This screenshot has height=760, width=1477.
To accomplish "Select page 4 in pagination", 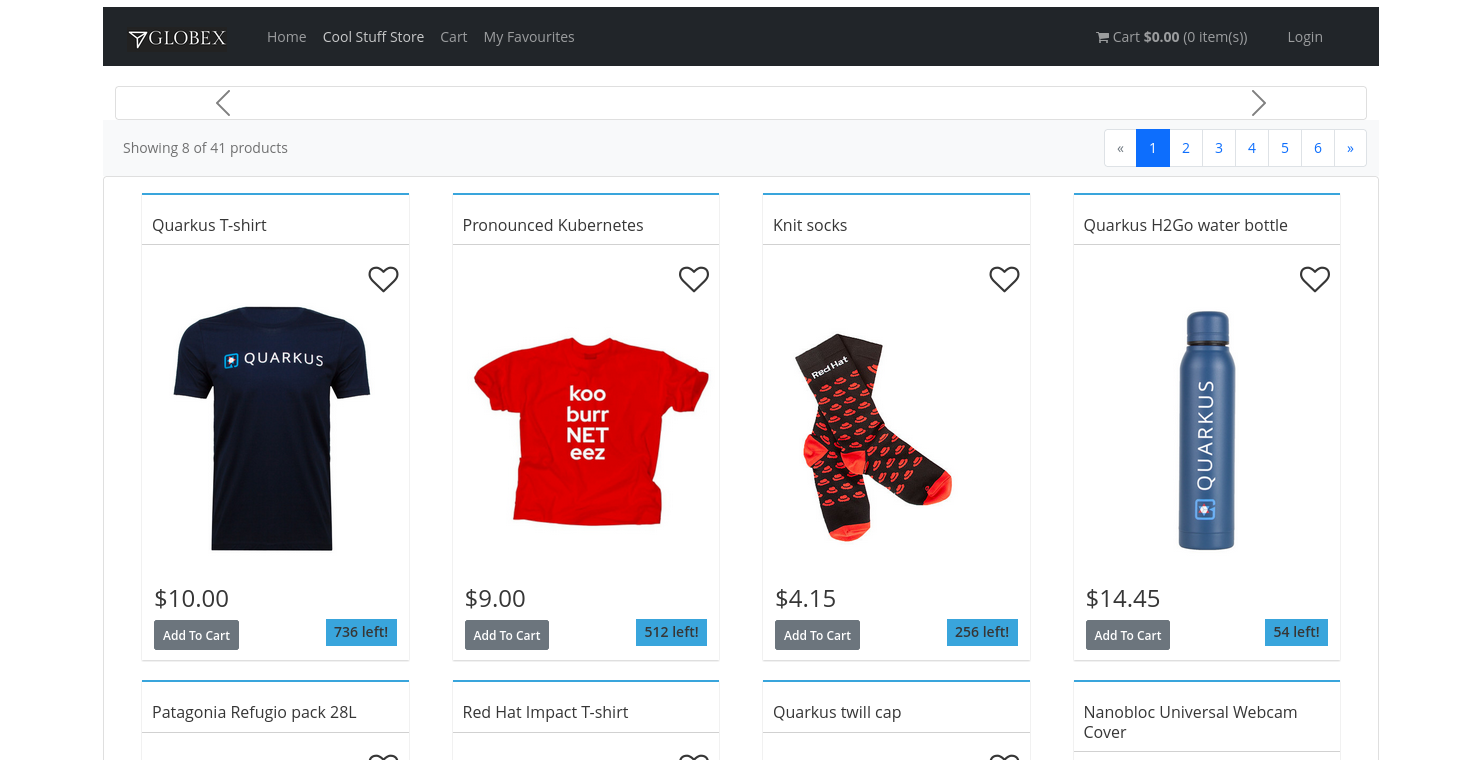I will coord(1252,148).
